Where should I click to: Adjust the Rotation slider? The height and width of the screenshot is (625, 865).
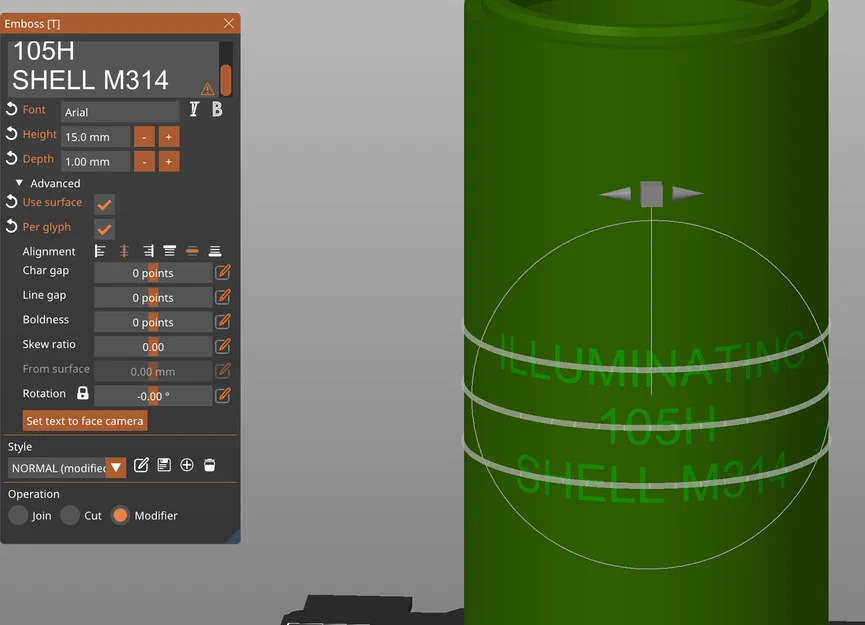coord(153,396)
